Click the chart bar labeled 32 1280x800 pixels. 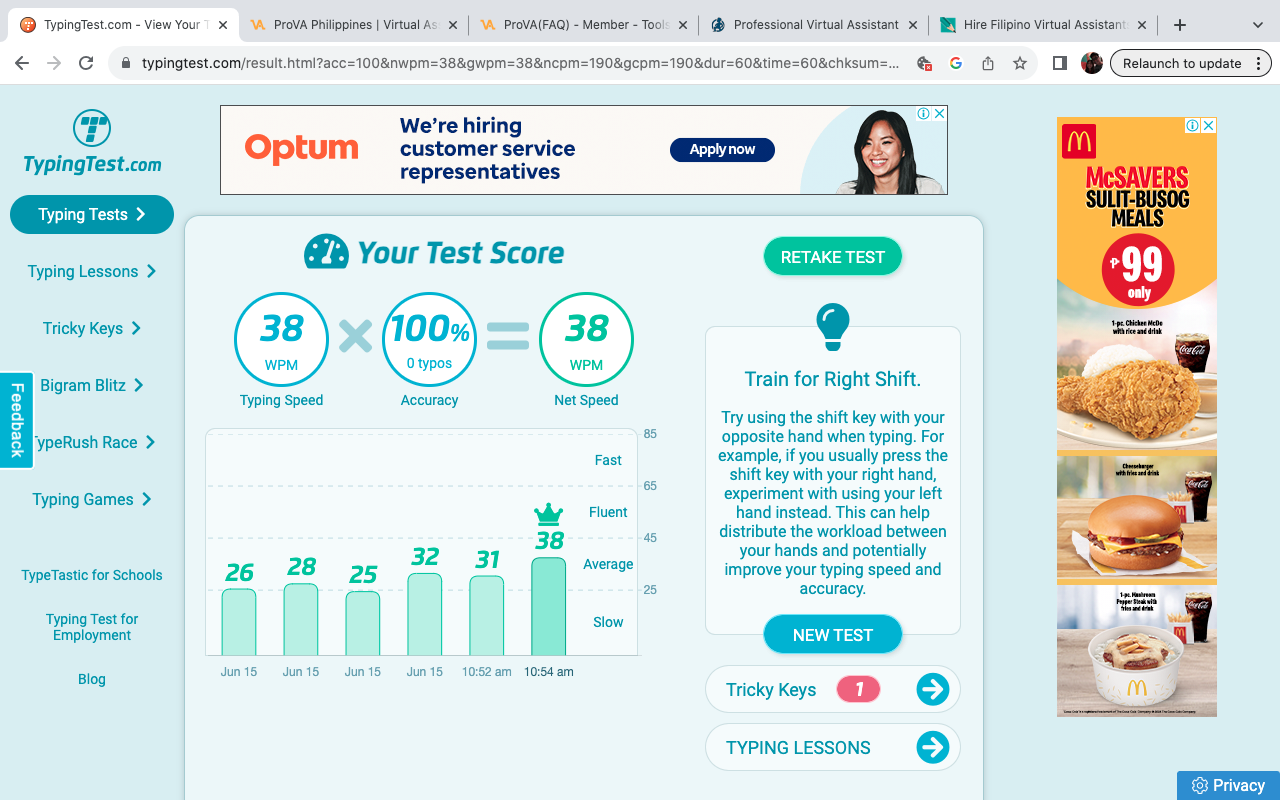click(425, 614)
